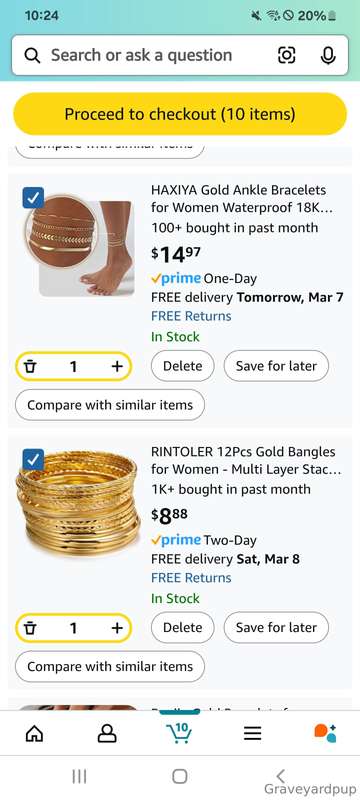Open the cart icon in bottom navigation

tap(179, 733)
